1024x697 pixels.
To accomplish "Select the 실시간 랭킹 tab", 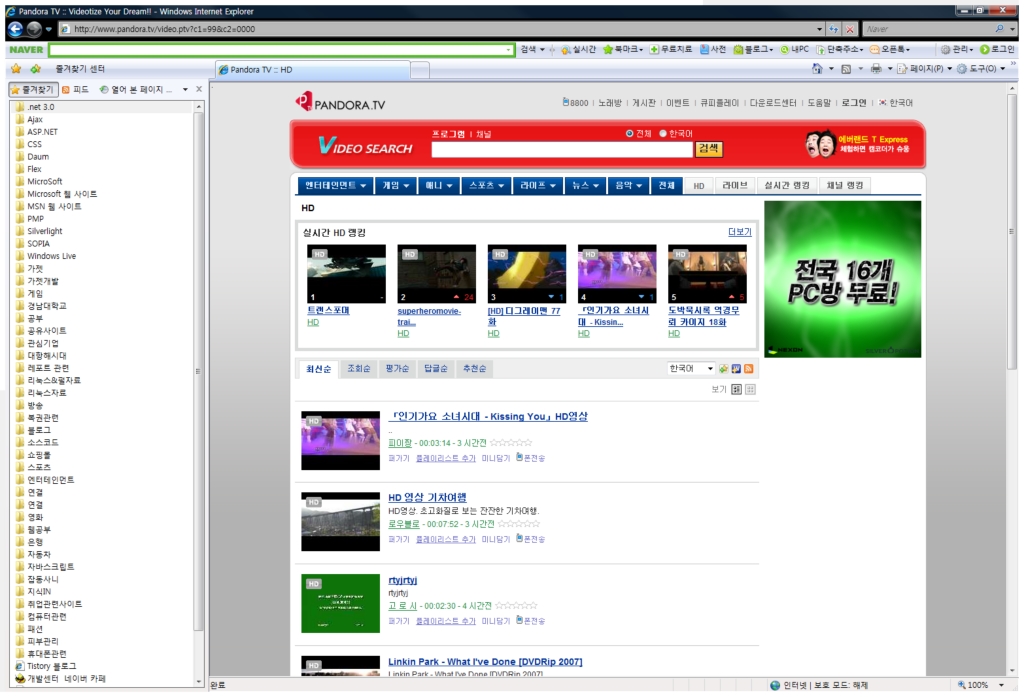I will [787, 186].
